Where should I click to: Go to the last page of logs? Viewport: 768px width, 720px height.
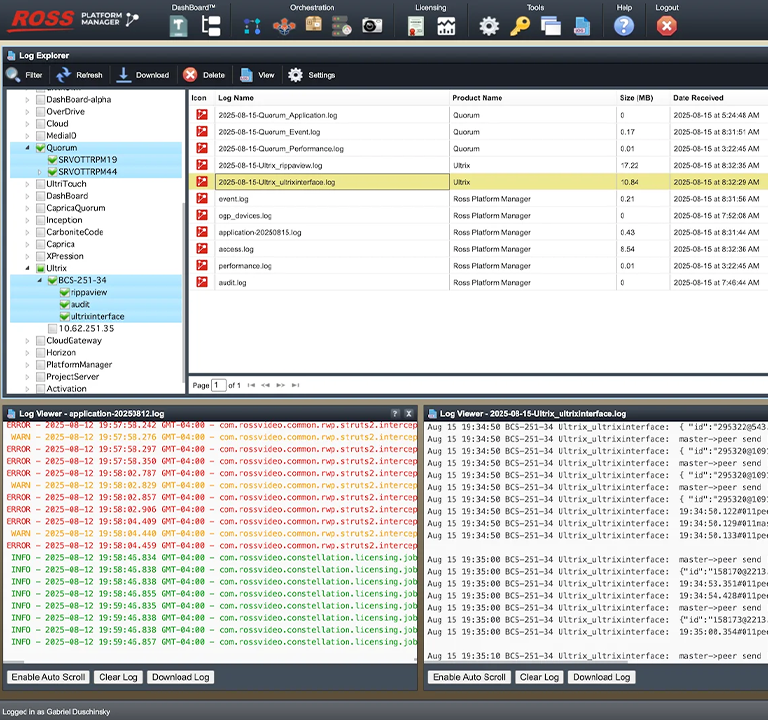[x=295, y=385]
